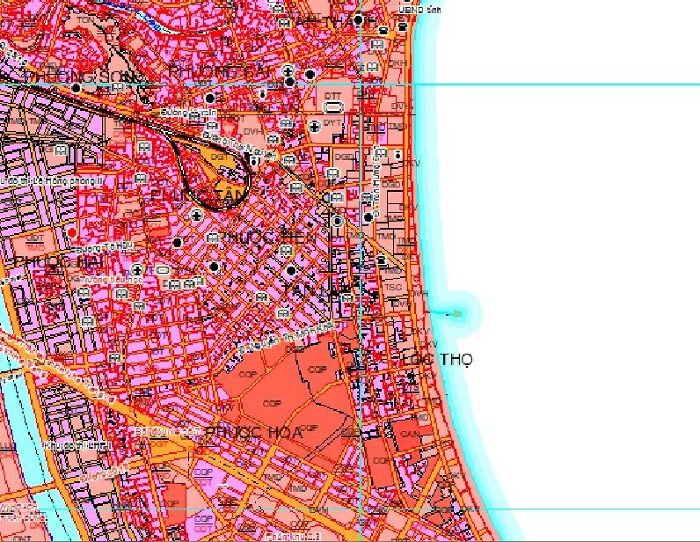Viewport: 700px width, 542px height.
Task: Click the DGT label inside the railway loop
Action: point(219,157)
